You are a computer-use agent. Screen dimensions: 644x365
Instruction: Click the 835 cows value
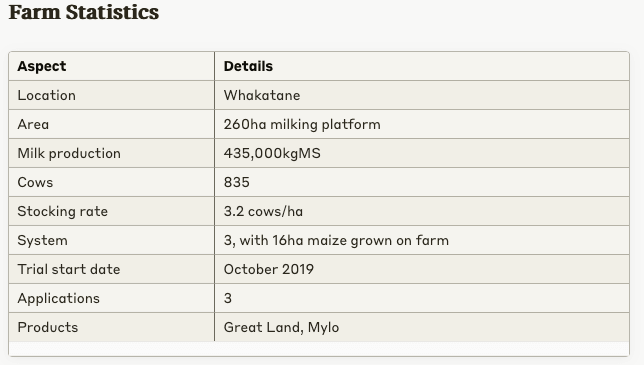[237, 182]
